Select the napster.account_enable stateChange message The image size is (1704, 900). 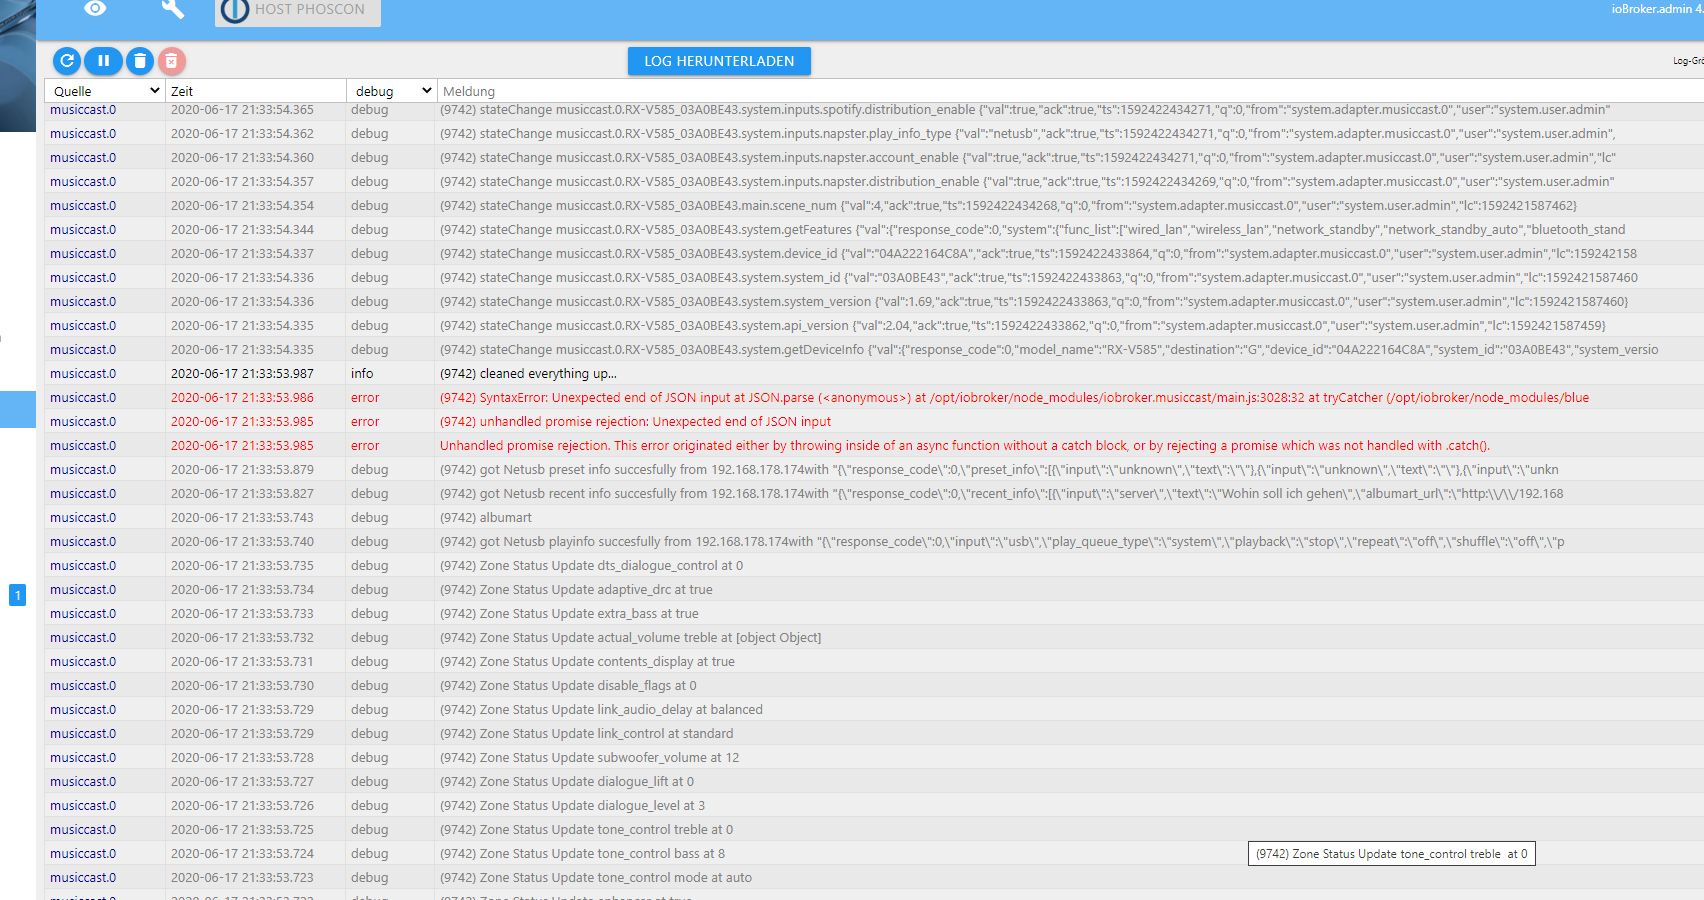click(1028, 158)
